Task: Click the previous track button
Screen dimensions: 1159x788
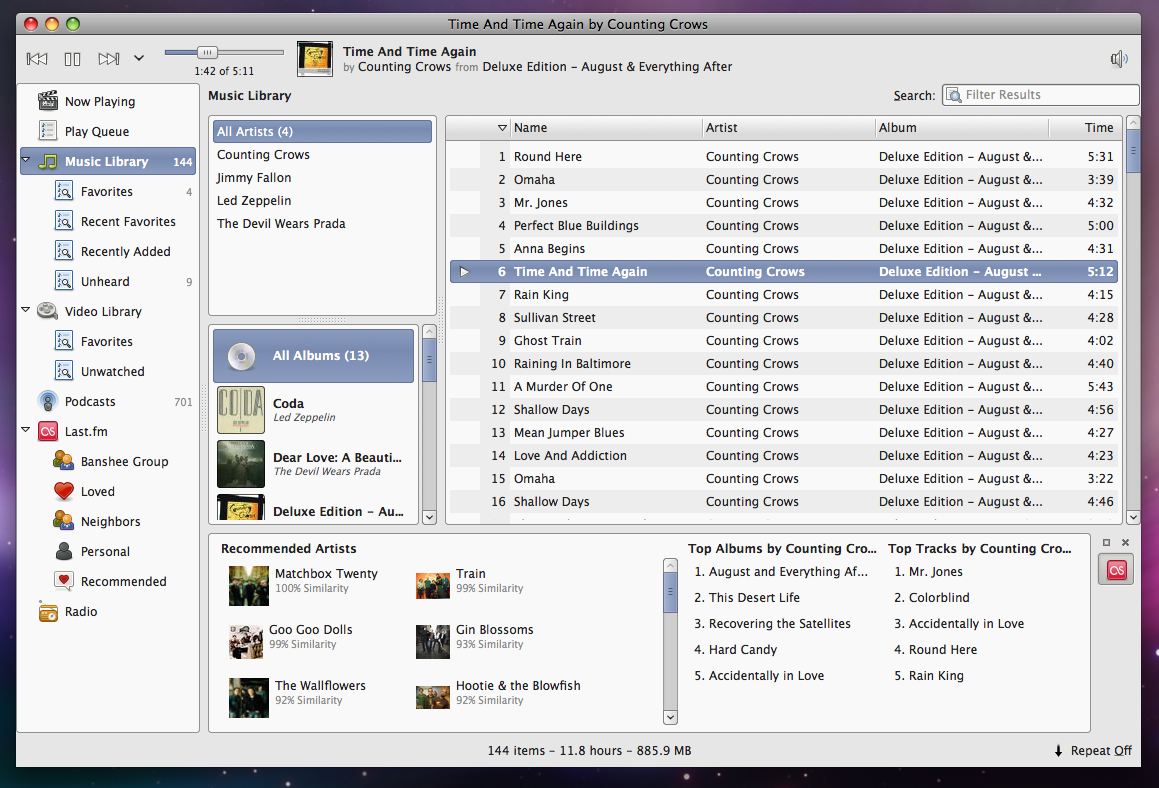Action: (37, 58)
